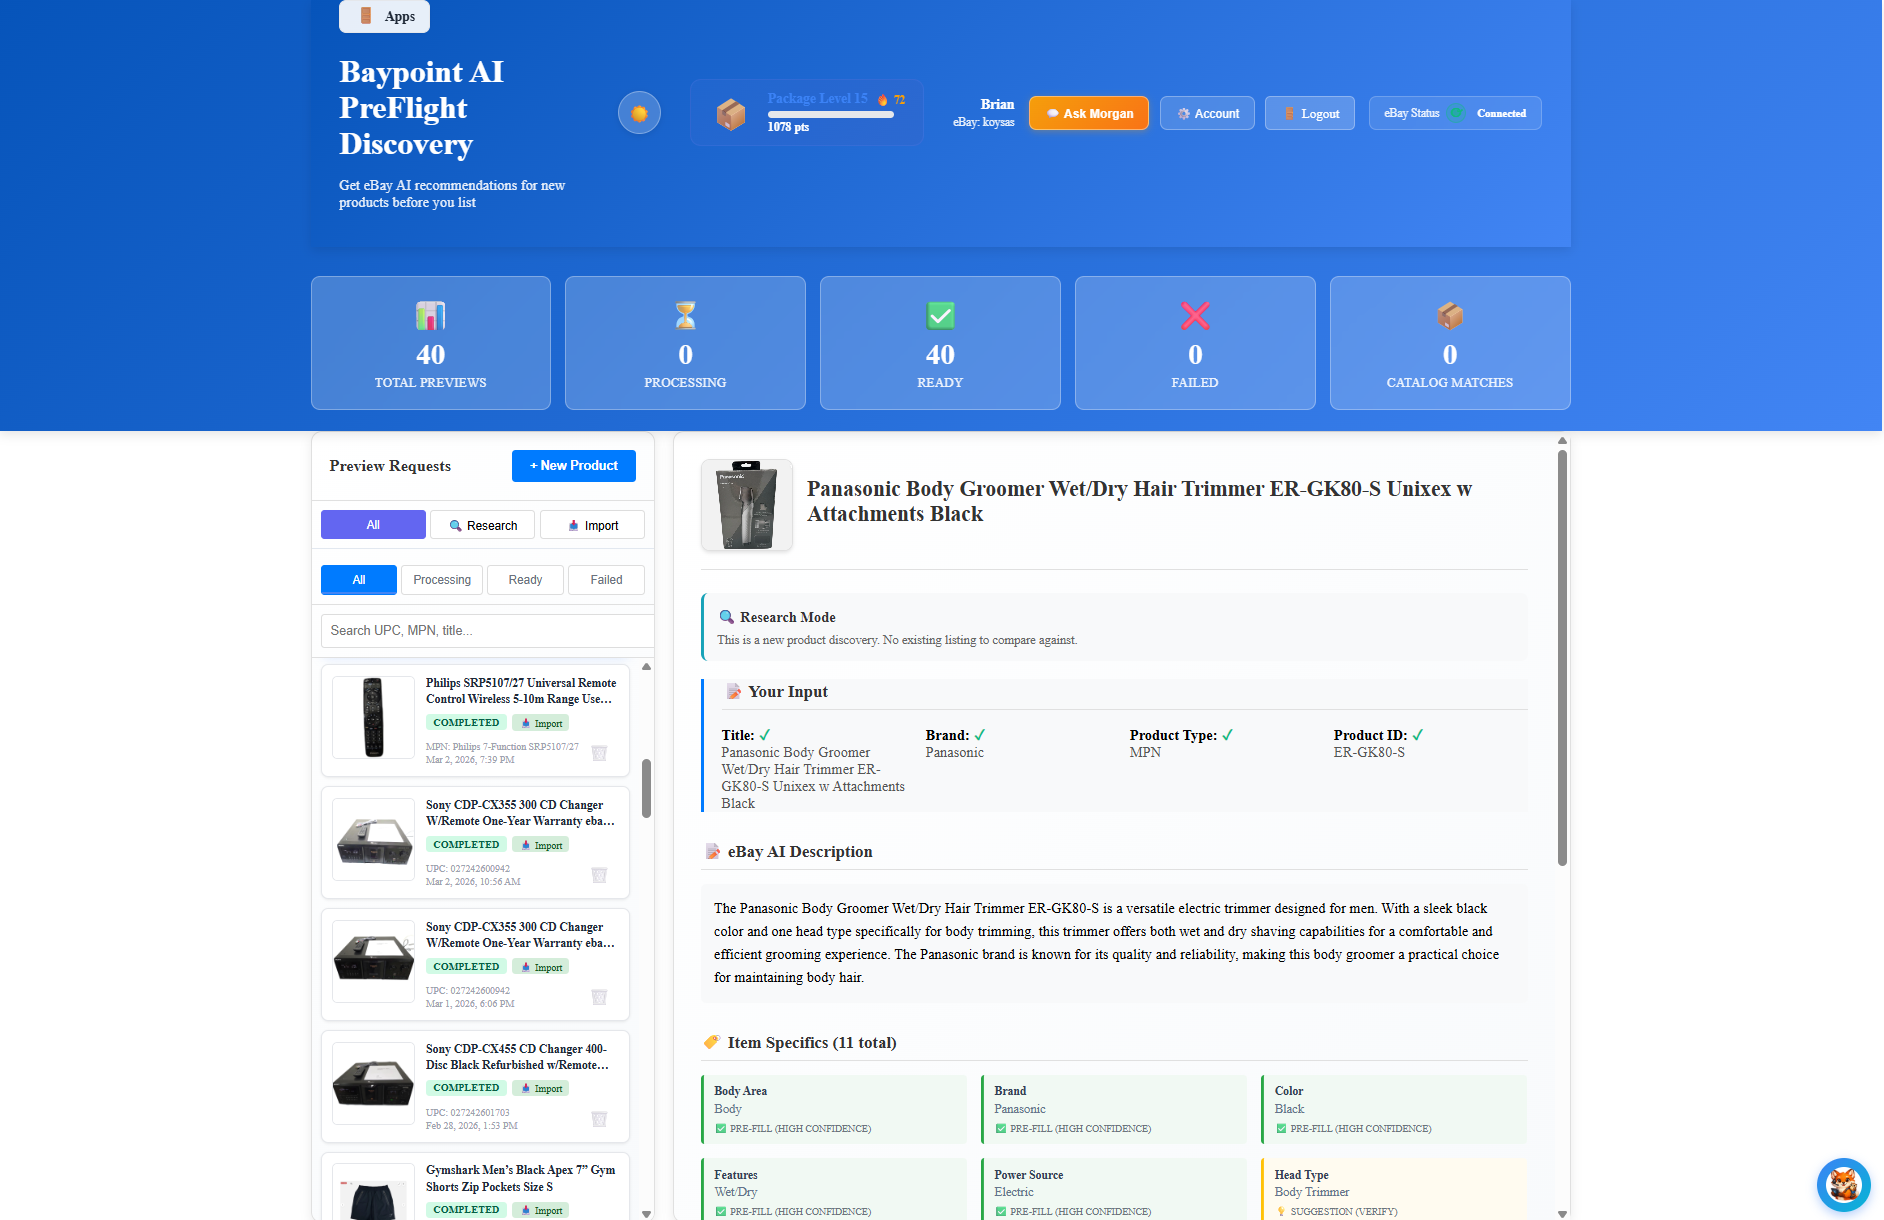Open the fox chat assistant widget
Screen dimensions: 1884x1220
[x=1843, y=1184]
